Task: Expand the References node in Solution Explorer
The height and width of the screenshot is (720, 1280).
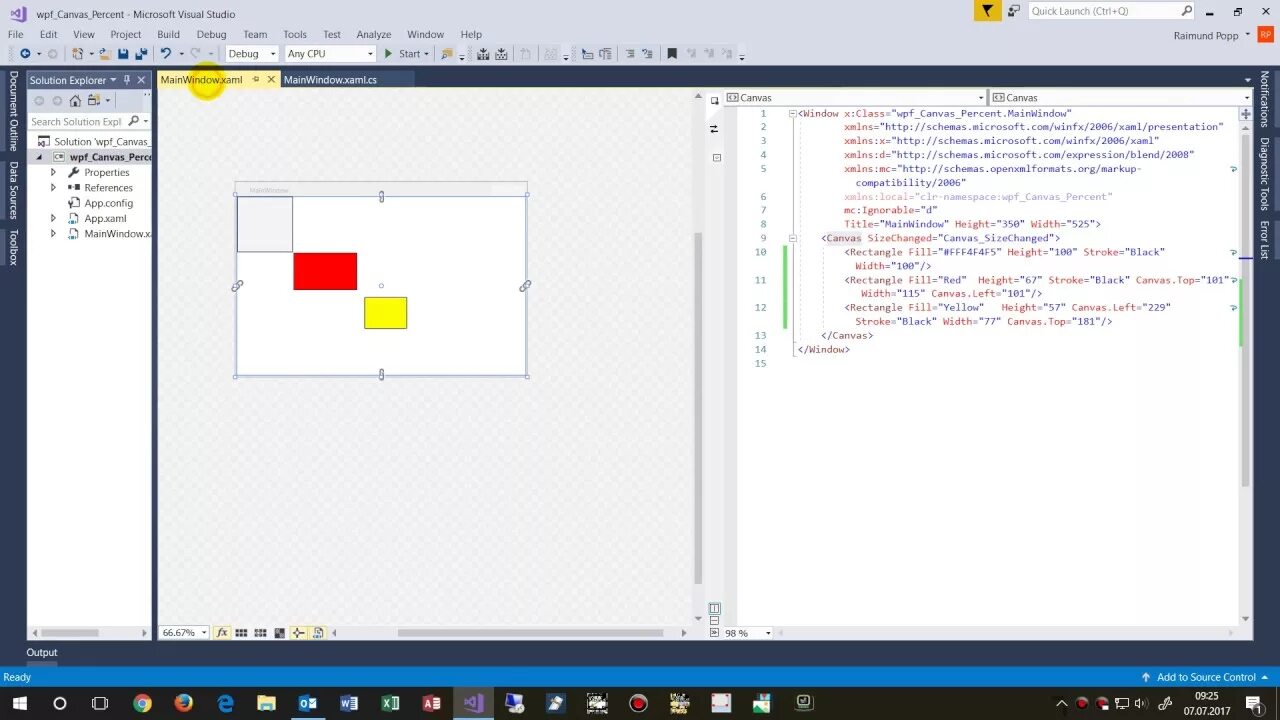Action: [54, 187]
